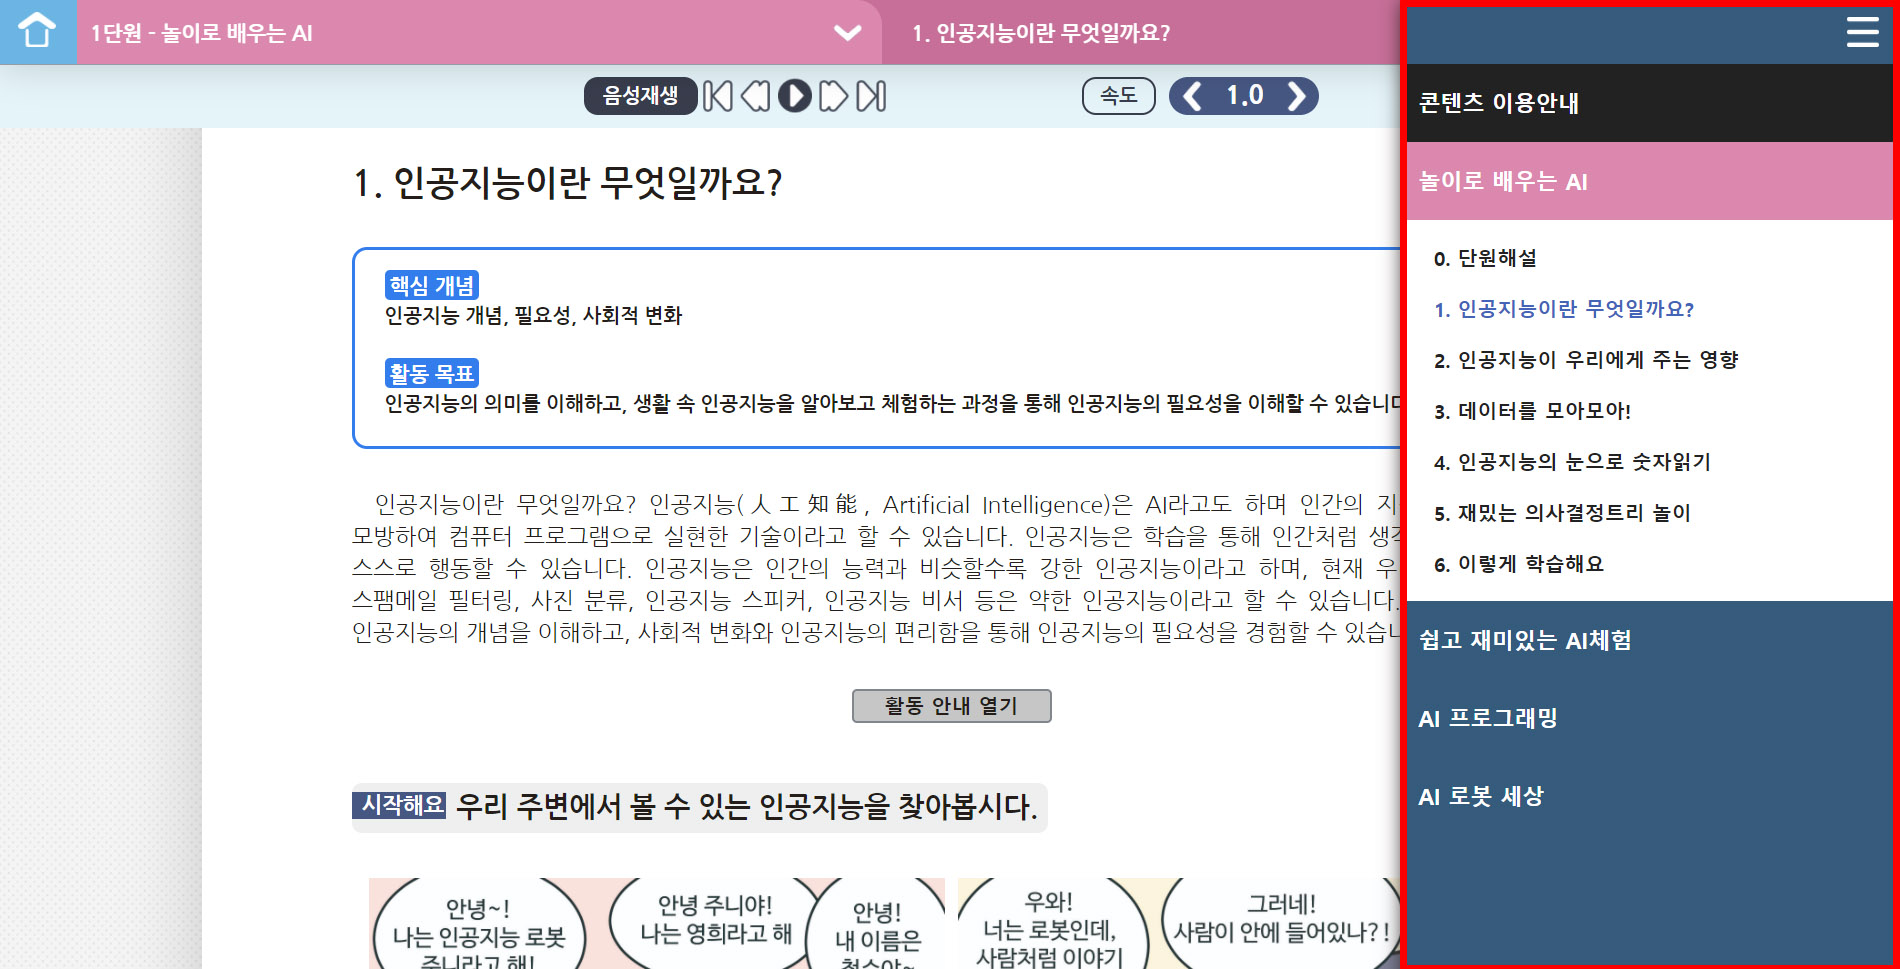Advance to next audio segment
The width and height of the screenshot is (1900, 969).
pyautogui.click(x=833, y=96)
